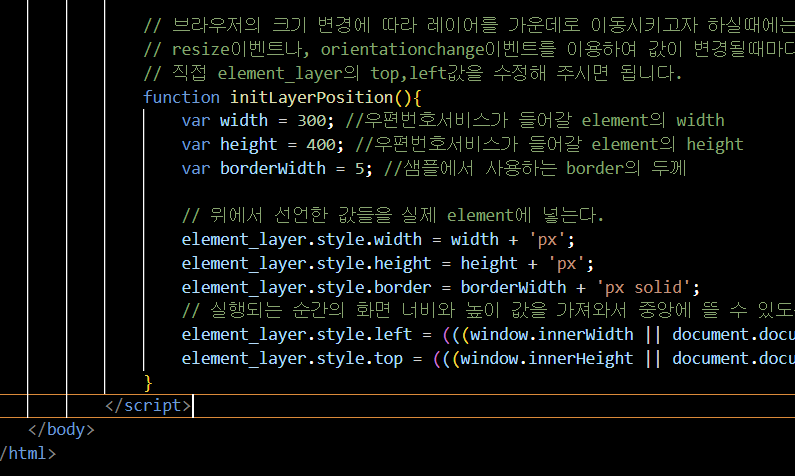Click the comment starting with '브라우저의 크기 변경에'

coord(469,25)
